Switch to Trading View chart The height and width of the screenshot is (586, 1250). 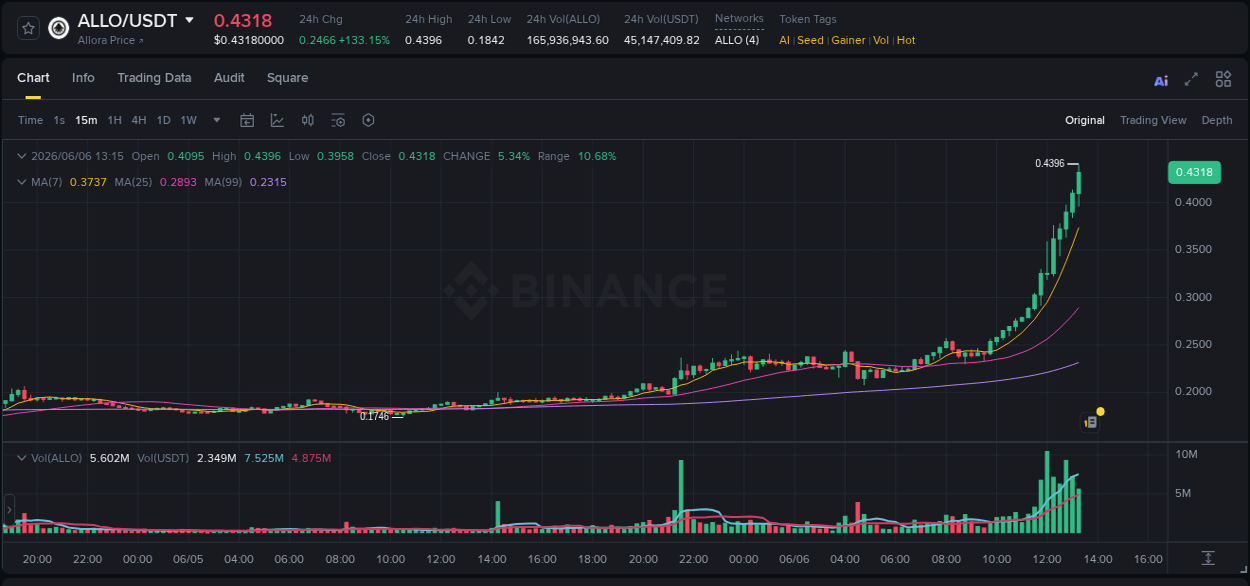[x=1153, y=120]
